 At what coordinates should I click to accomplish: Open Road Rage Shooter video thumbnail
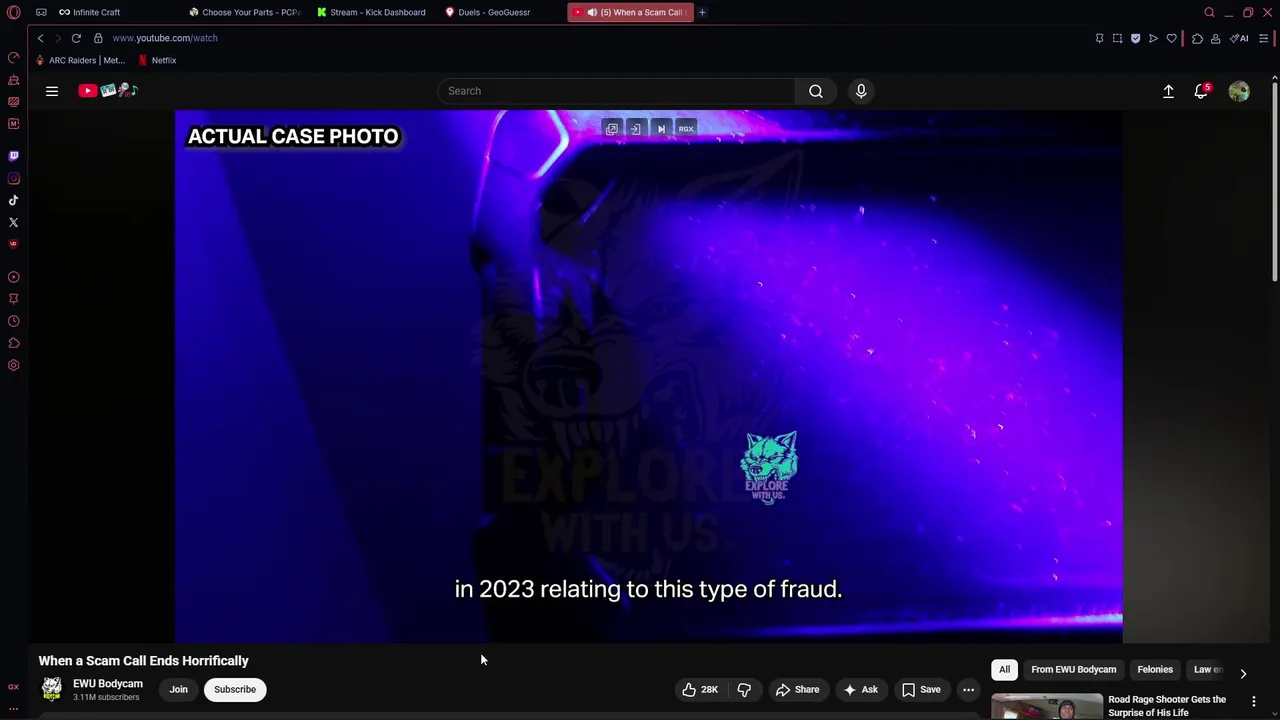[1047, 706]
